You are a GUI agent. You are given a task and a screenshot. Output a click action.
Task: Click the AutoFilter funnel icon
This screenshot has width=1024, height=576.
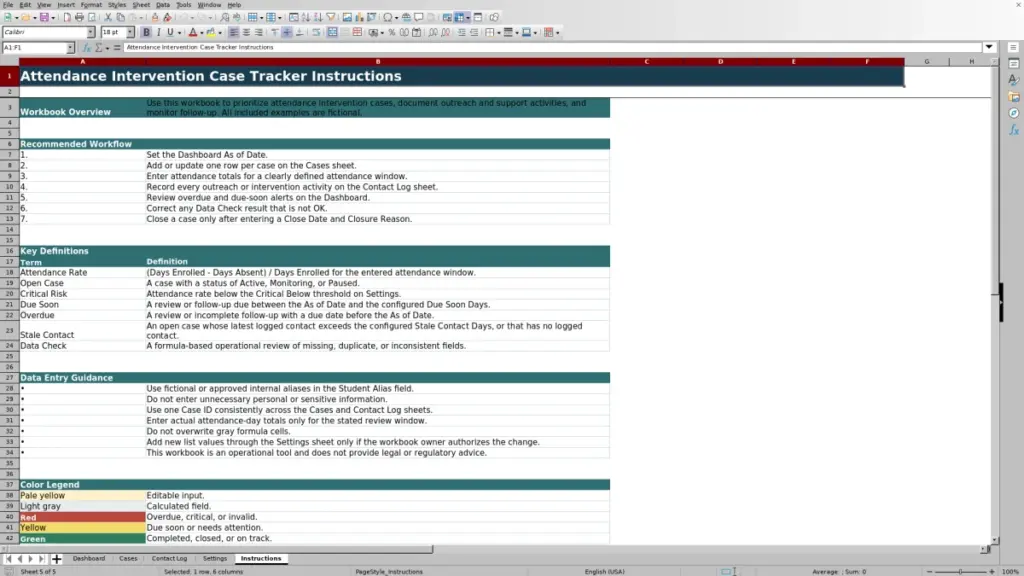click(330, 18)
